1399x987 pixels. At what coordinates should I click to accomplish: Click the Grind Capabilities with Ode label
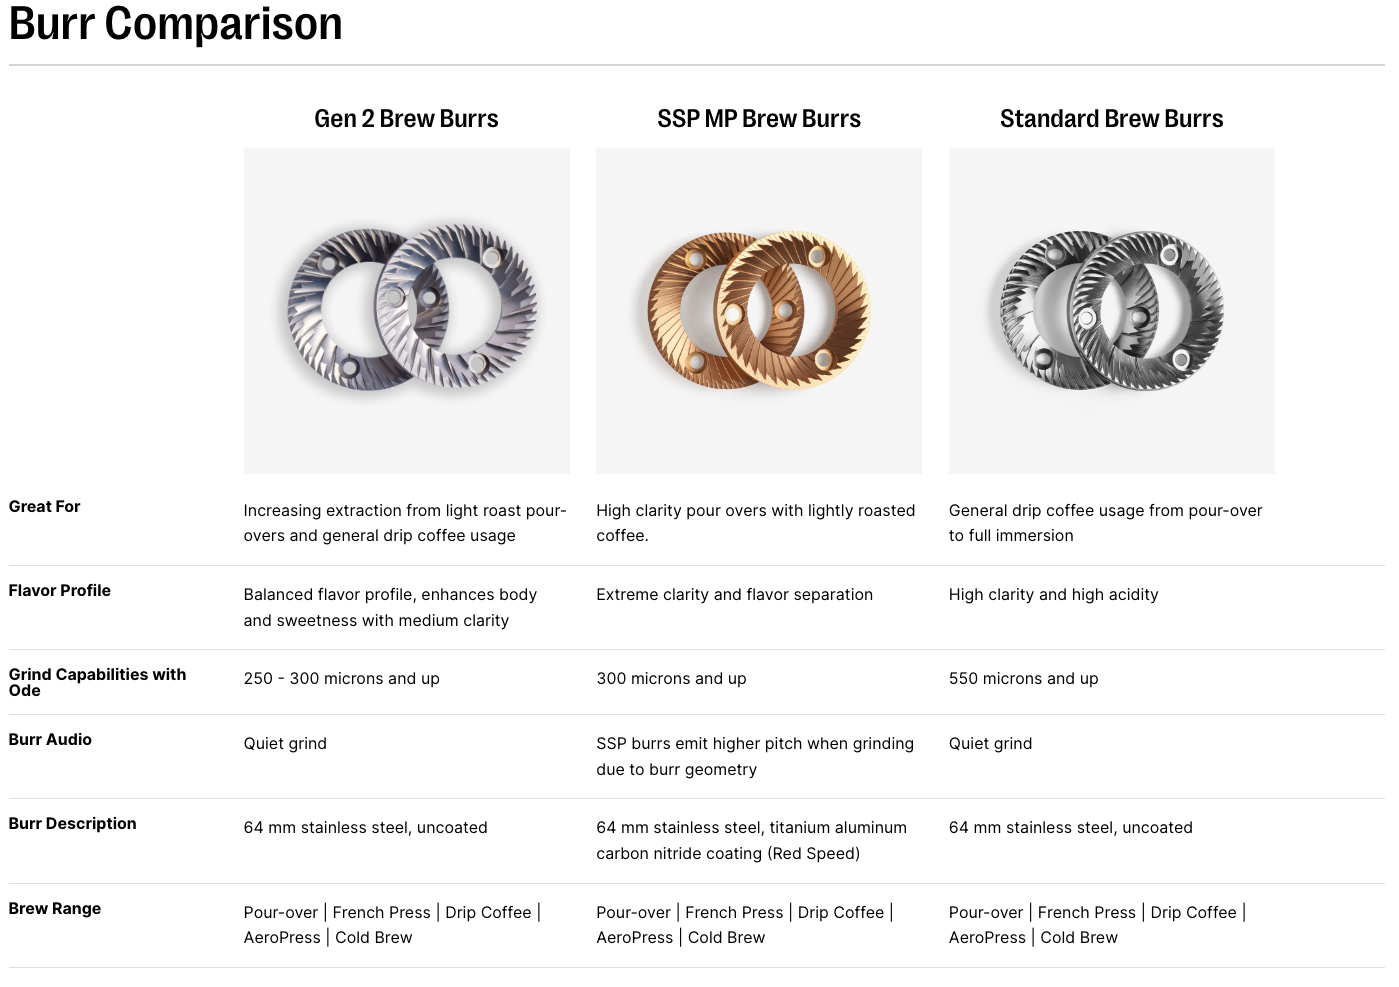coord(97,682)
